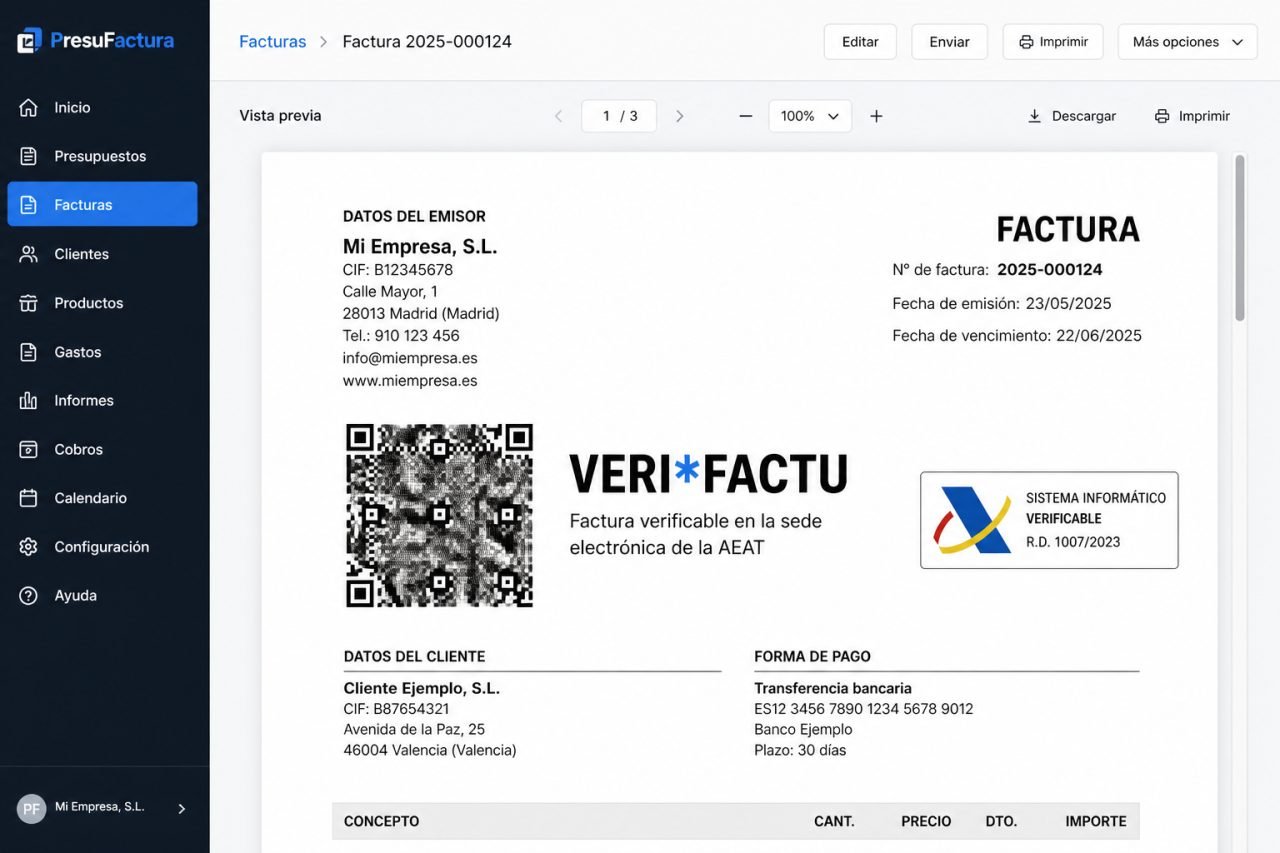Zoom out with the minus icon
The width and height of the screenshot is (1280, 853).
pyautogui.click(x=745, y=116)
